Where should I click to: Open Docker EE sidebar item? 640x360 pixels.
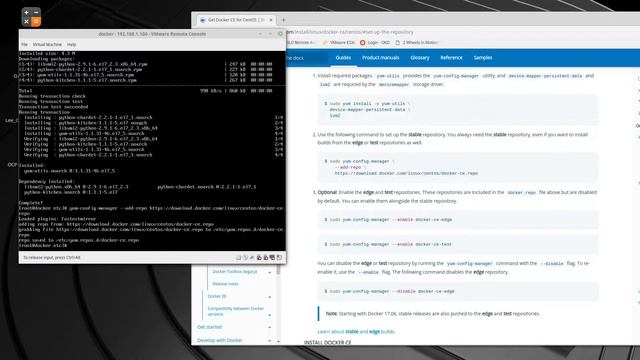217,296
